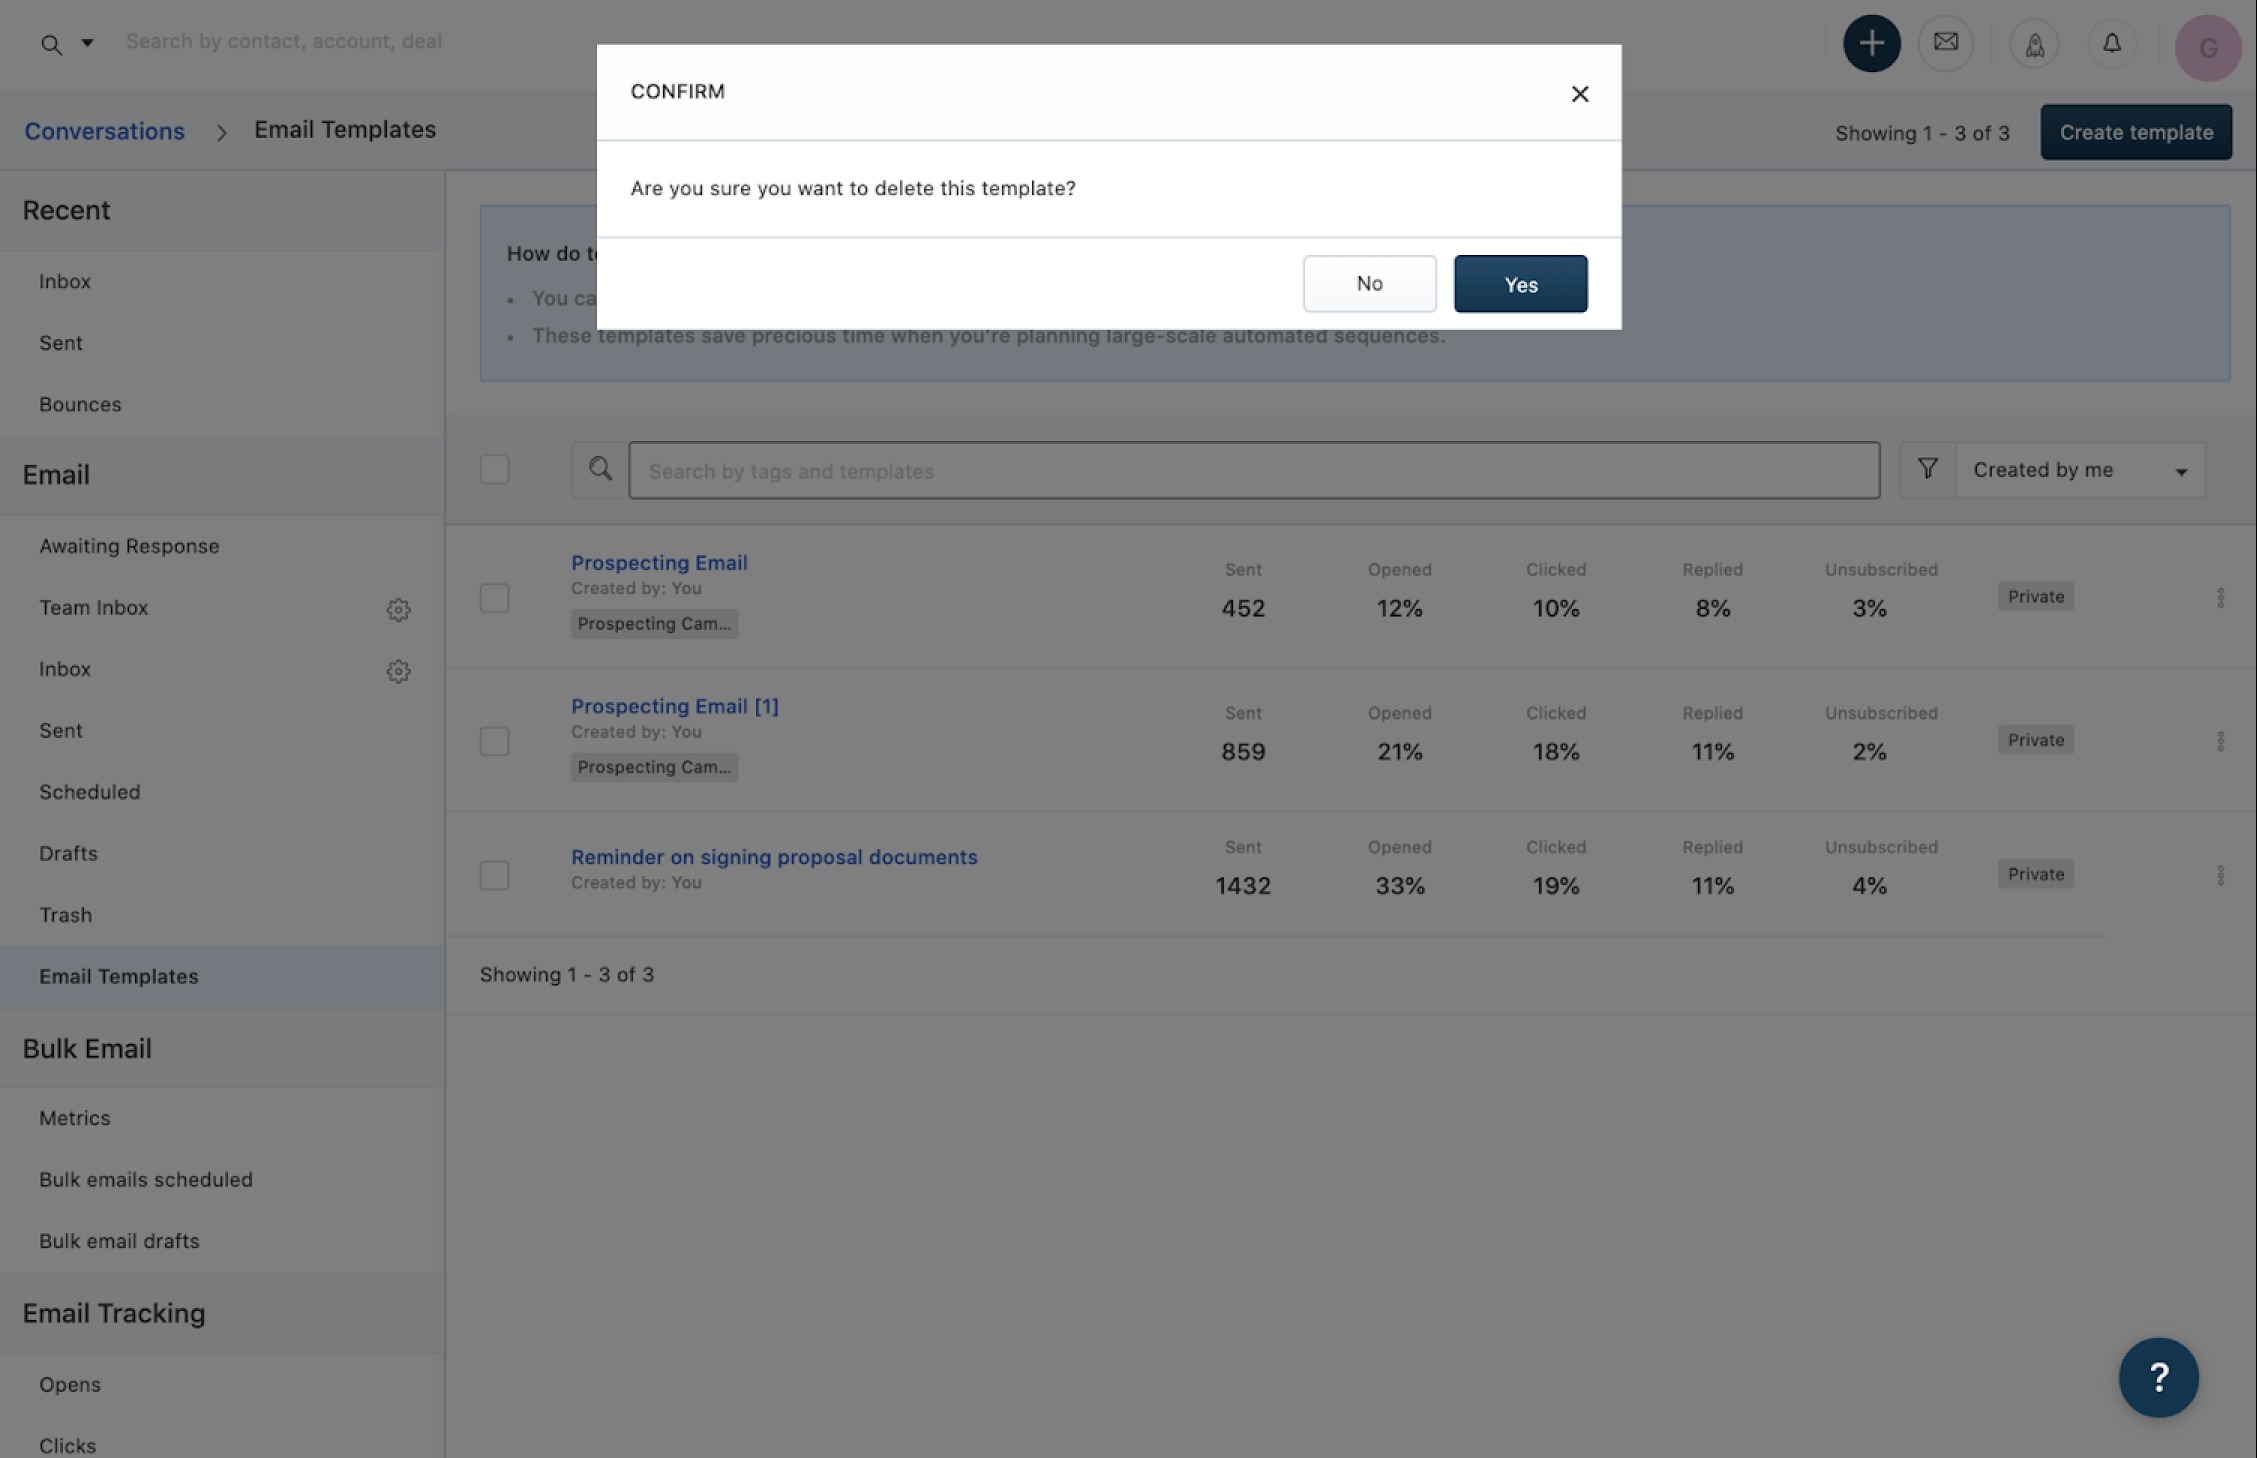2257x1458 pixels.
Task: Open the user avatar G menu
Action: click(2207, 47)
